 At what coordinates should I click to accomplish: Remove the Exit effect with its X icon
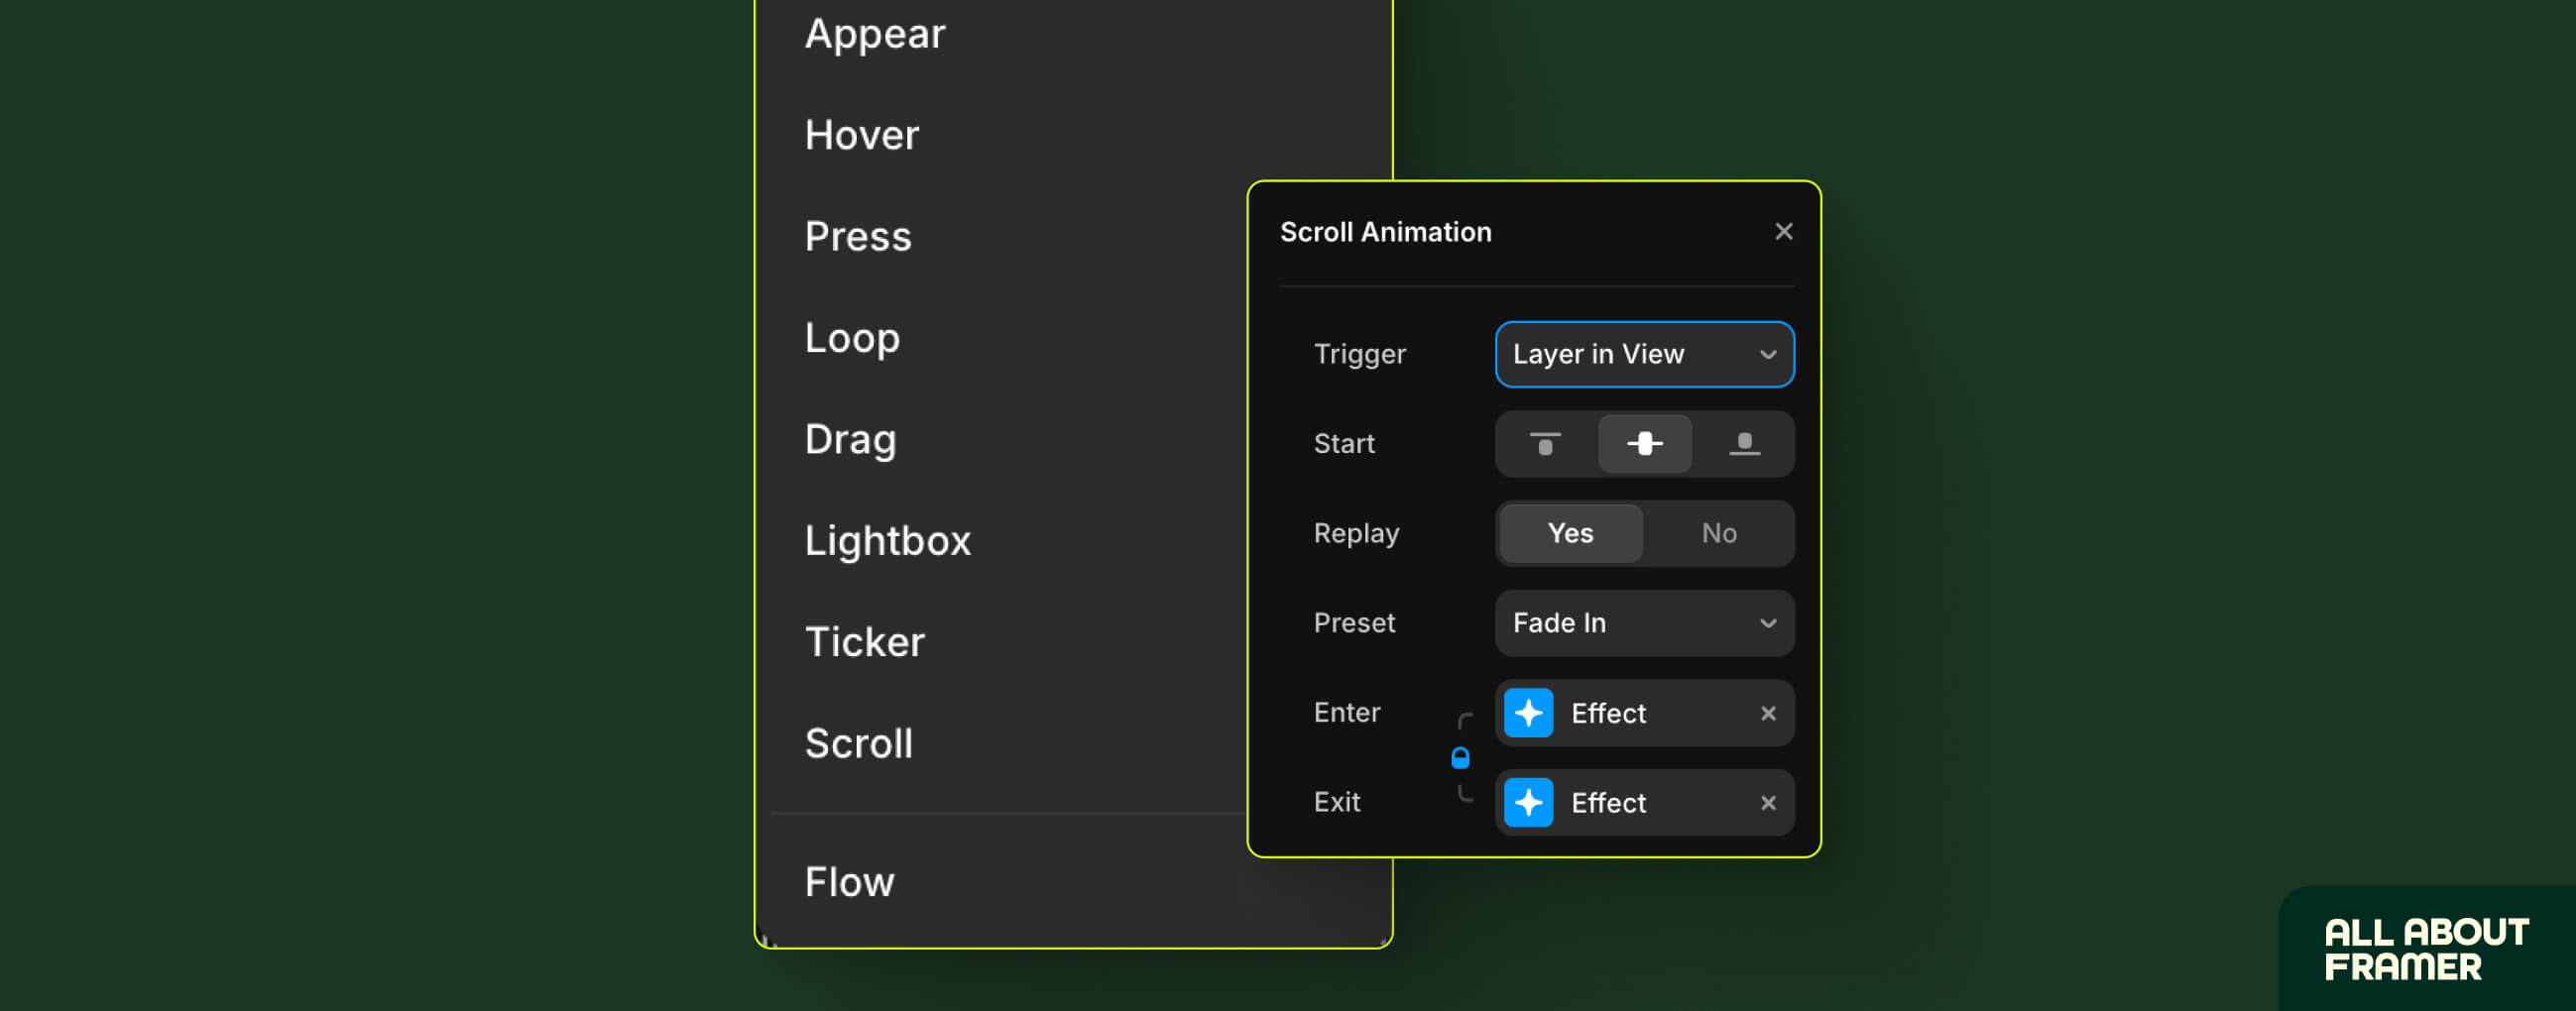point(1768,802)
